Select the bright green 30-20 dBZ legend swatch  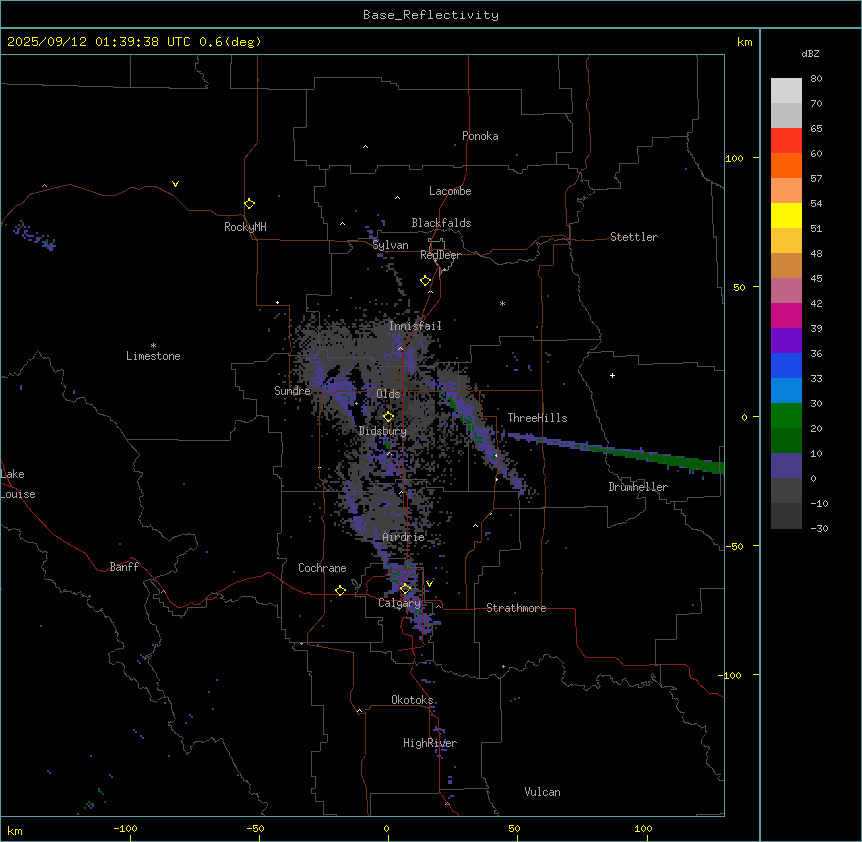[786, 416]
